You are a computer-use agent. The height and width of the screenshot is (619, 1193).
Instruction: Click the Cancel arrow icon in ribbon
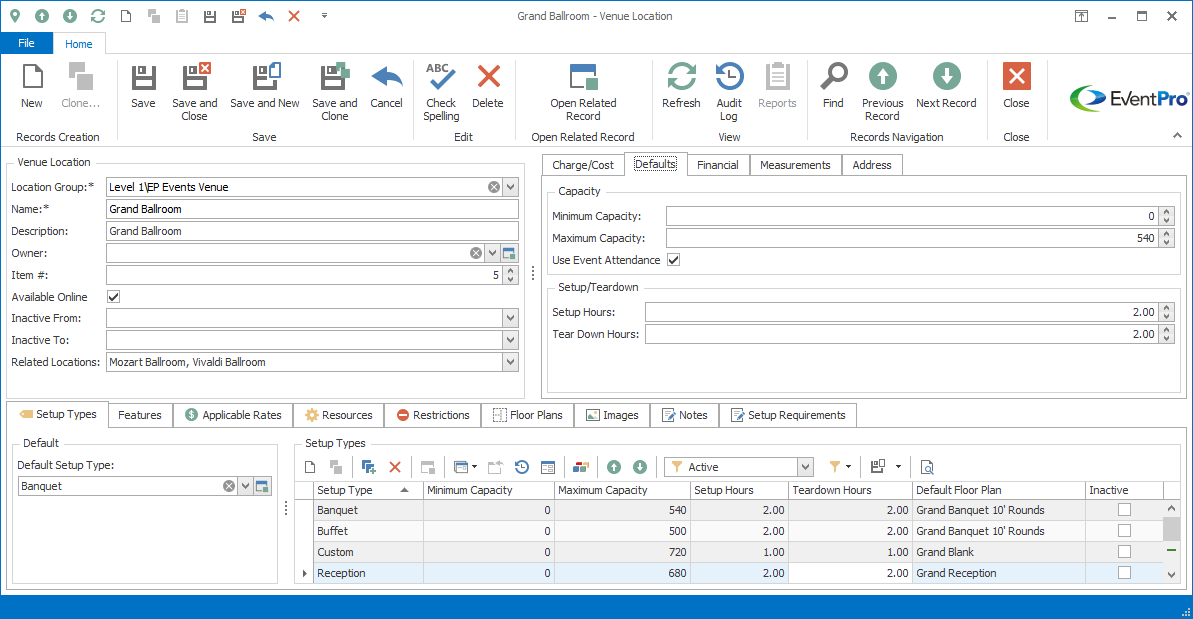[387, 77]
